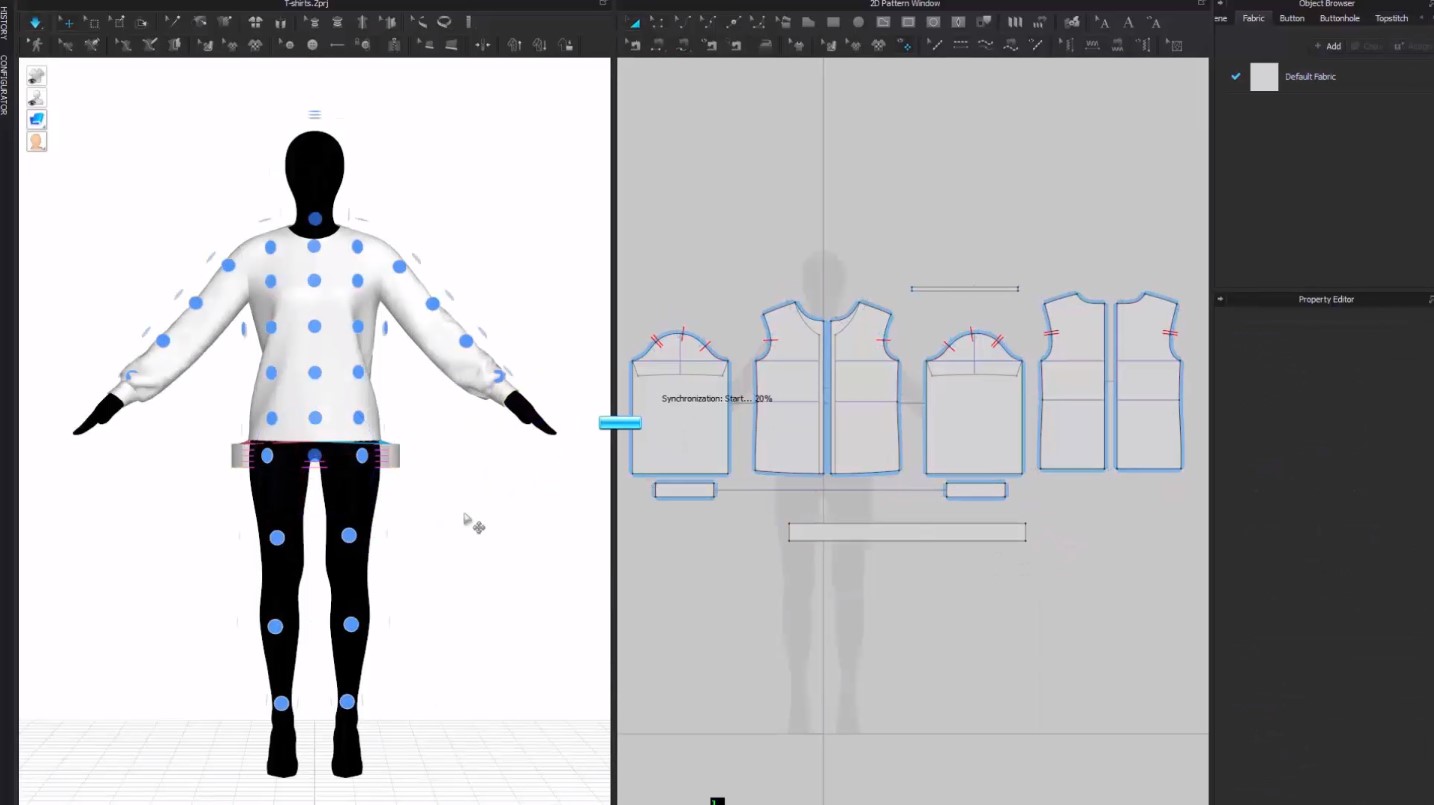The width and height of the screenshot is (1434, 805).
Task: Toggle the Default Fabric checkmark
Action: coord(1236,76)
